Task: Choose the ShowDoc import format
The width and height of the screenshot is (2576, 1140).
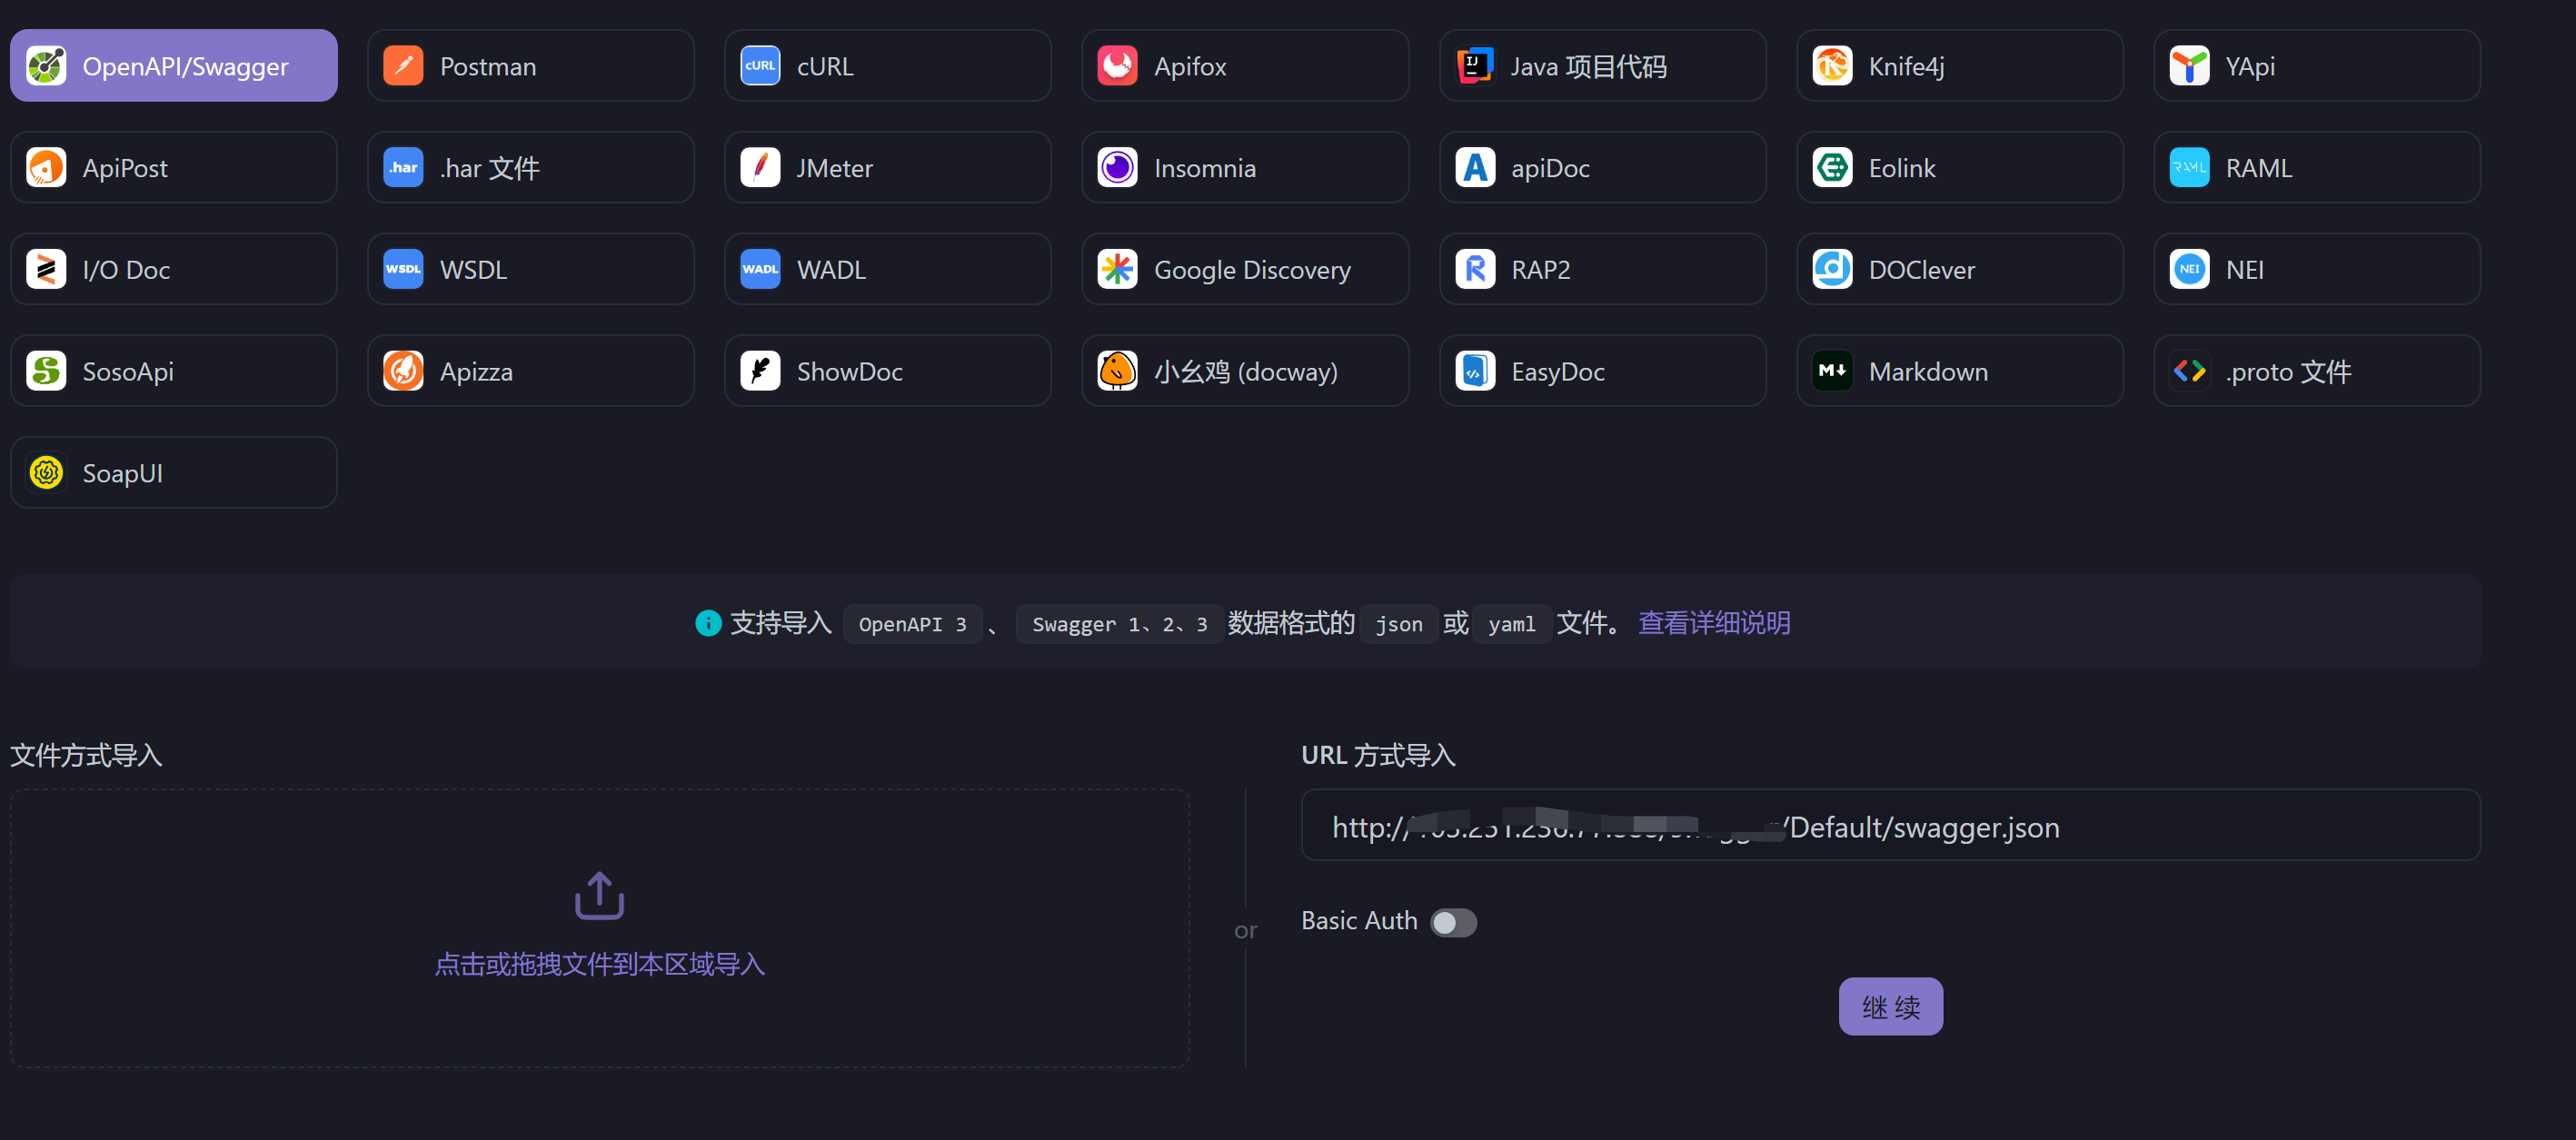Action: pos(888,371)
